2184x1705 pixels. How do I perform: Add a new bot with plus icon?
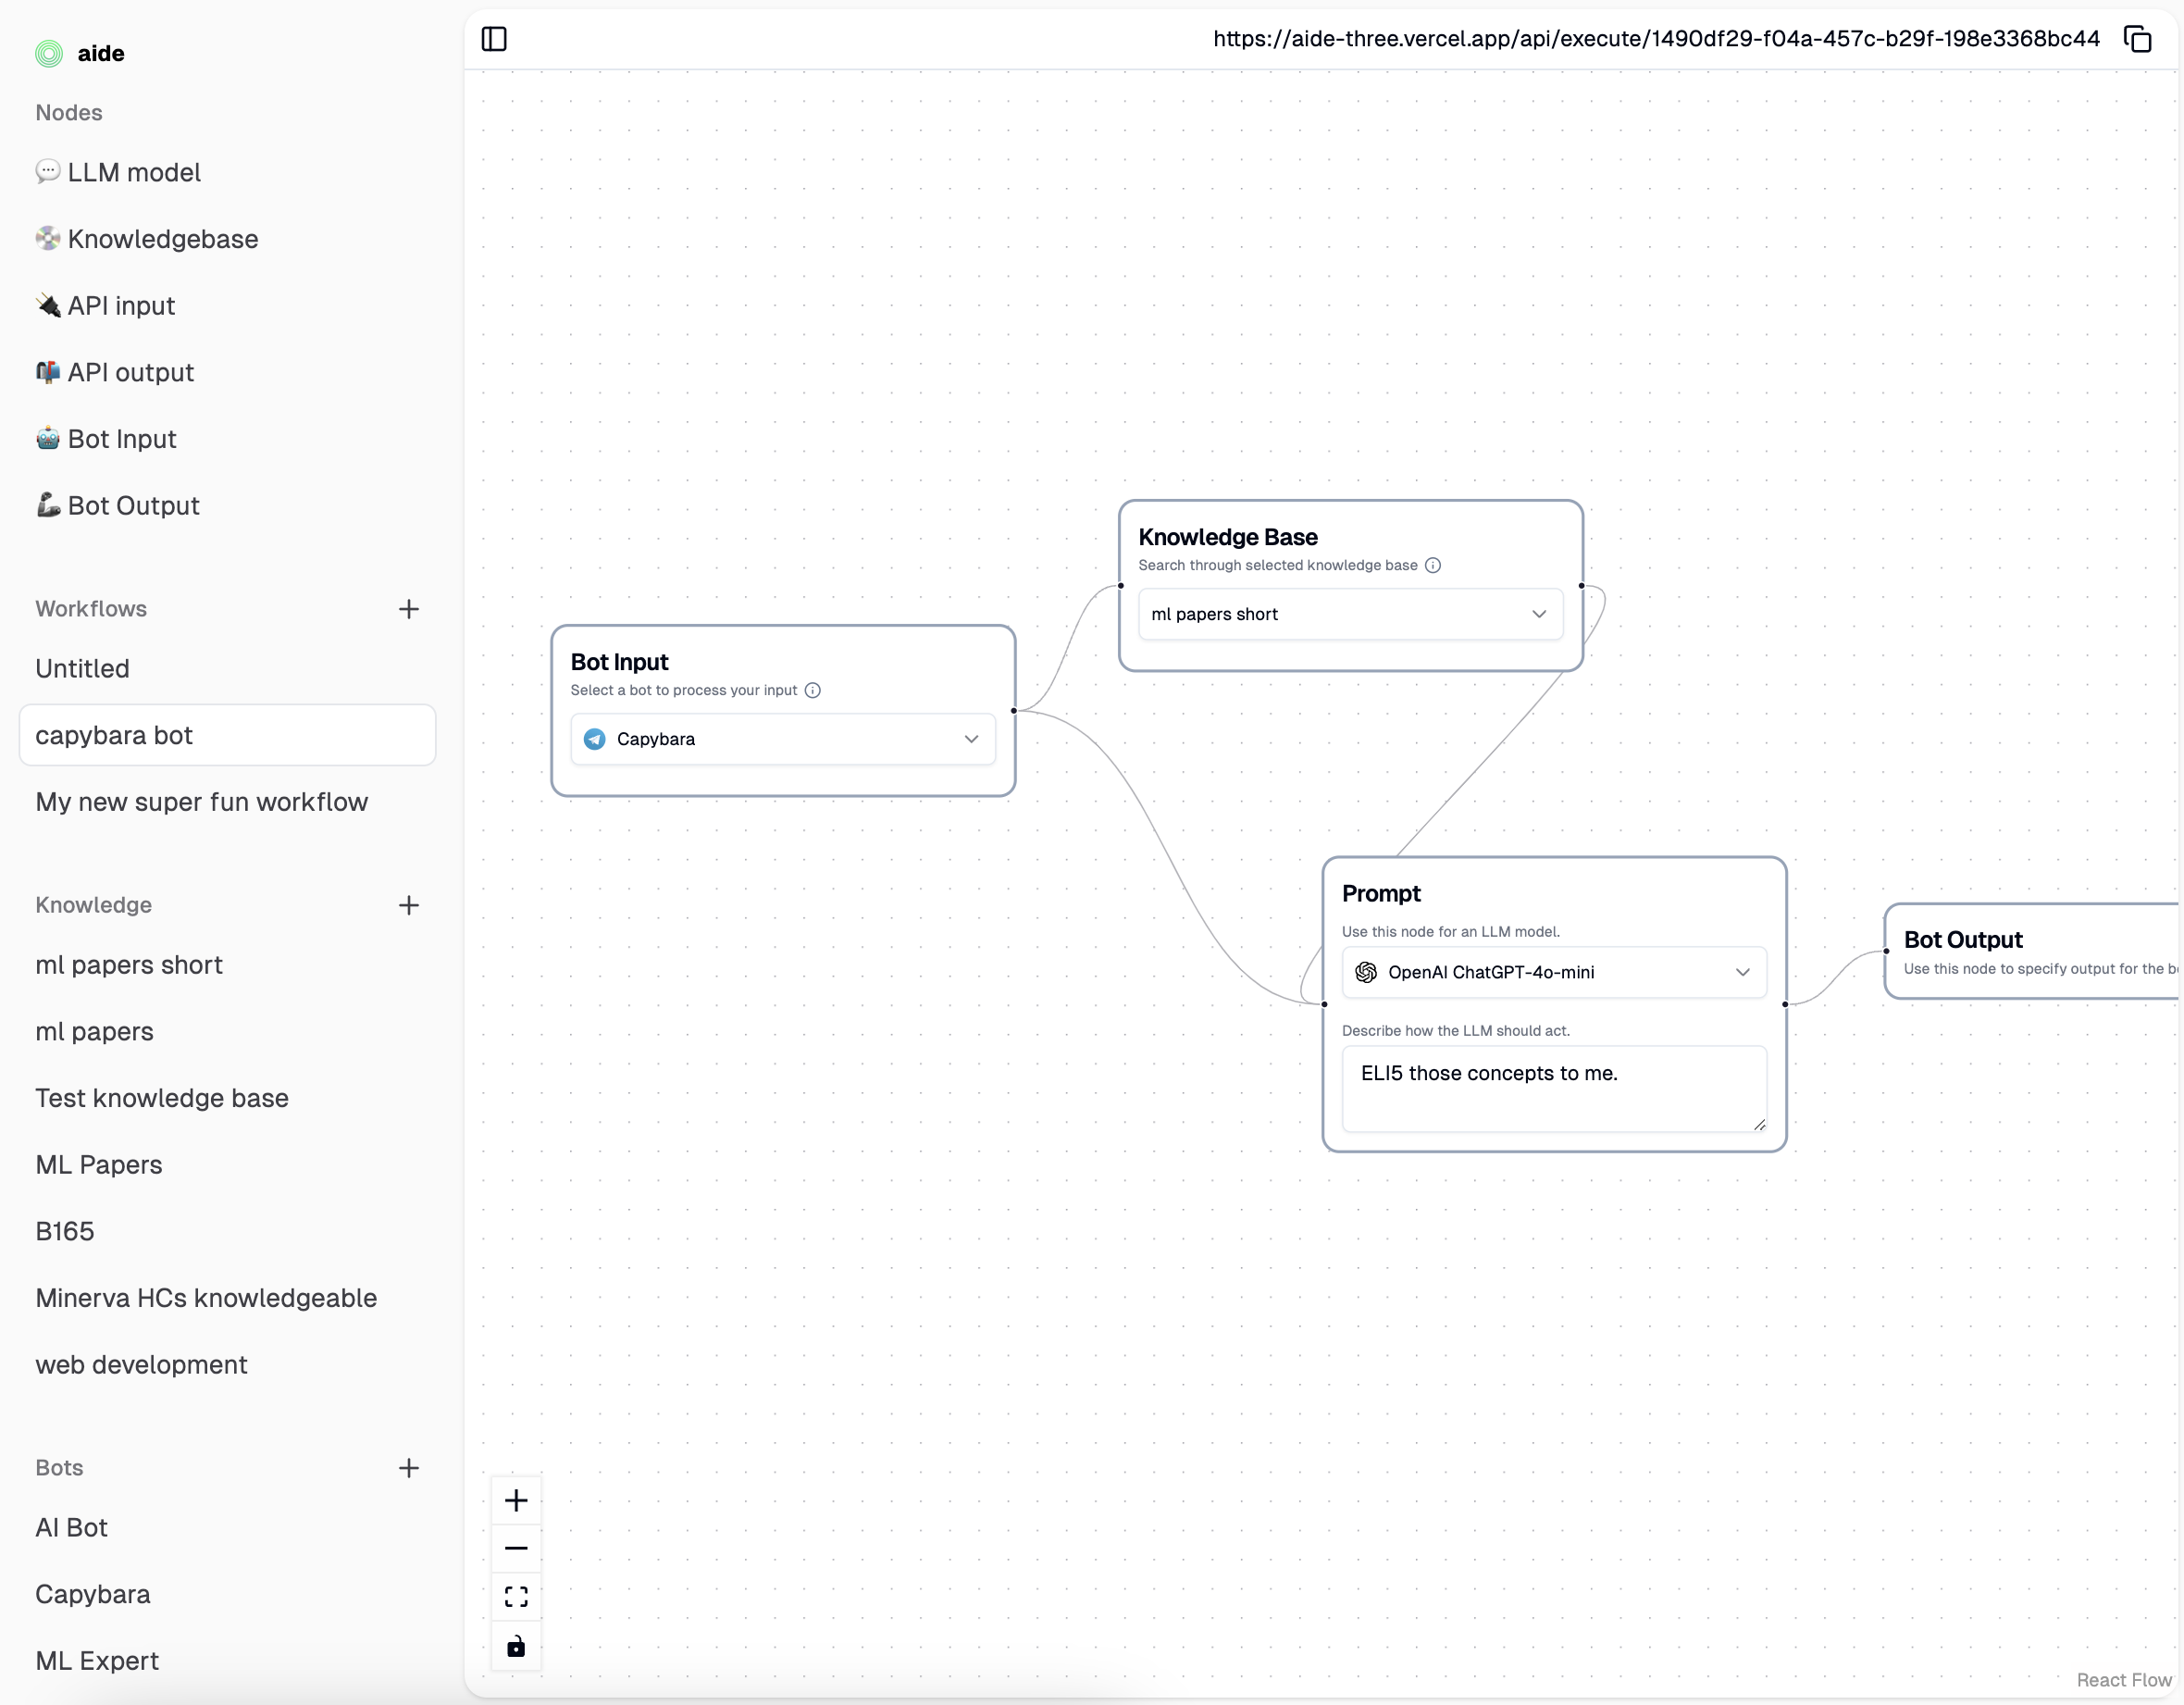click(x=408, y=1468)
